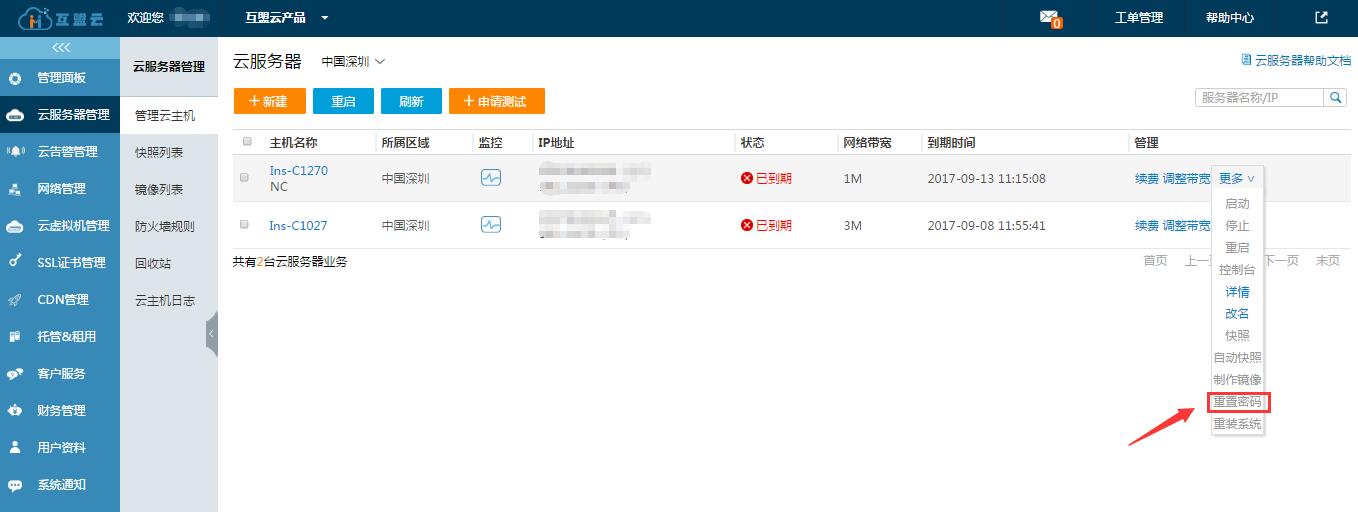Select the Ins-C1270 row checkbox
The image size is (1358, 512).
(245, 178)
